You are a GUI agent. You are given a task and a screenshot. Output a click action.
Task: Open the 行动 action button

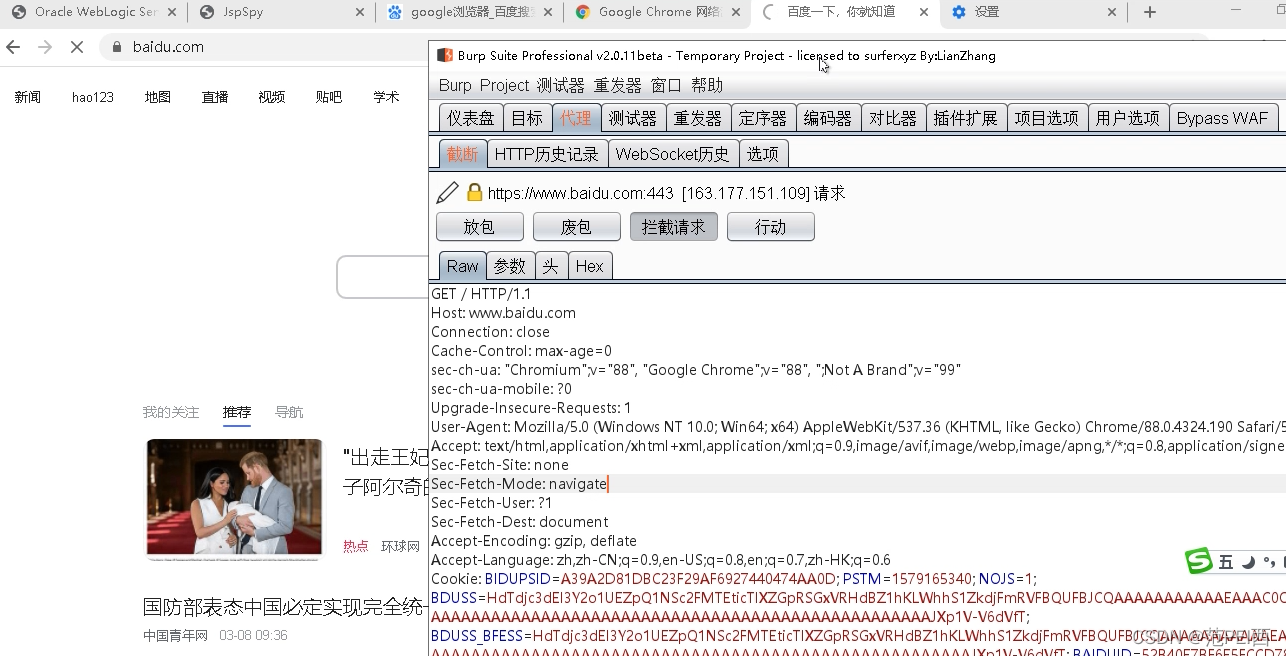coord(771,227)
